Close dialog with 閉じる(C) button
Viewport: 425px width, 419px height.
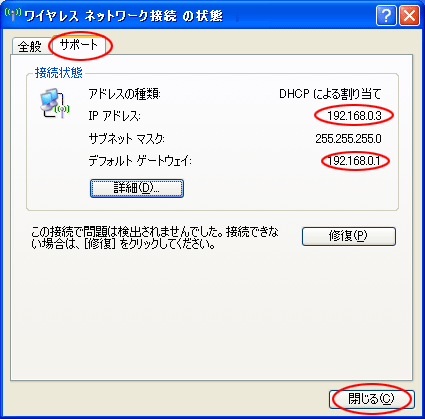pos(372,399)
